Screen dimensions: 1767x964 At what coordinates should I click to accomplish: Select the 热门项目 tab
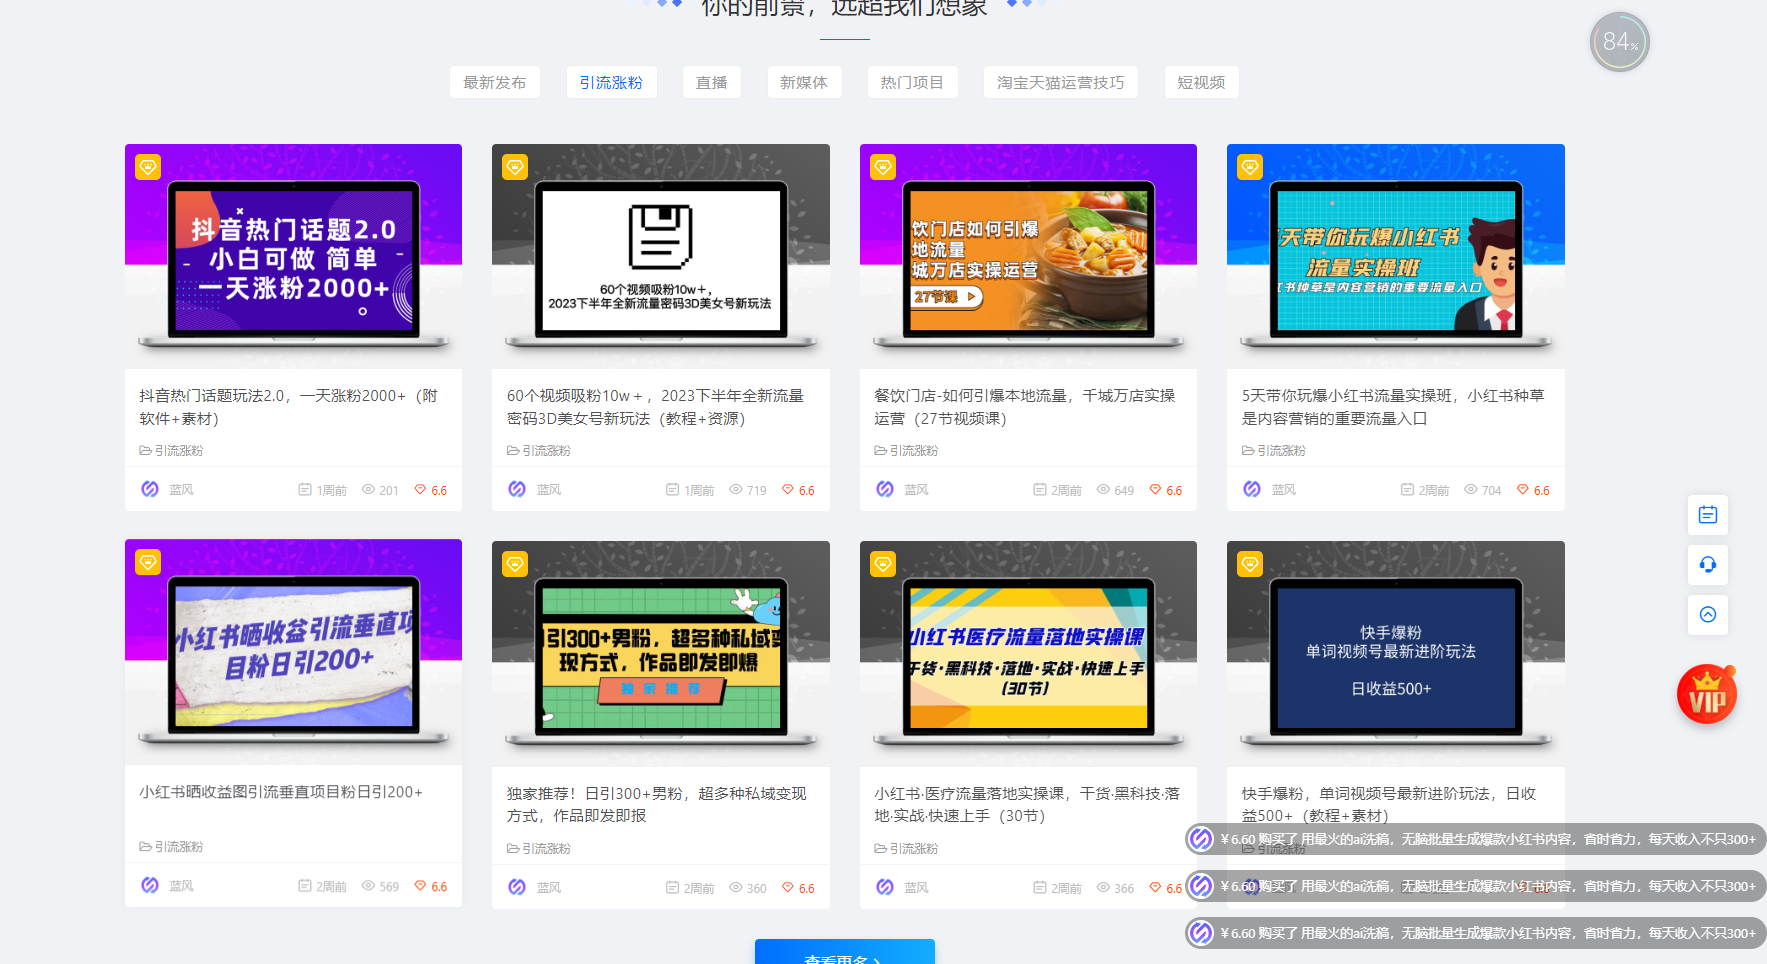[x=912, y=82]
